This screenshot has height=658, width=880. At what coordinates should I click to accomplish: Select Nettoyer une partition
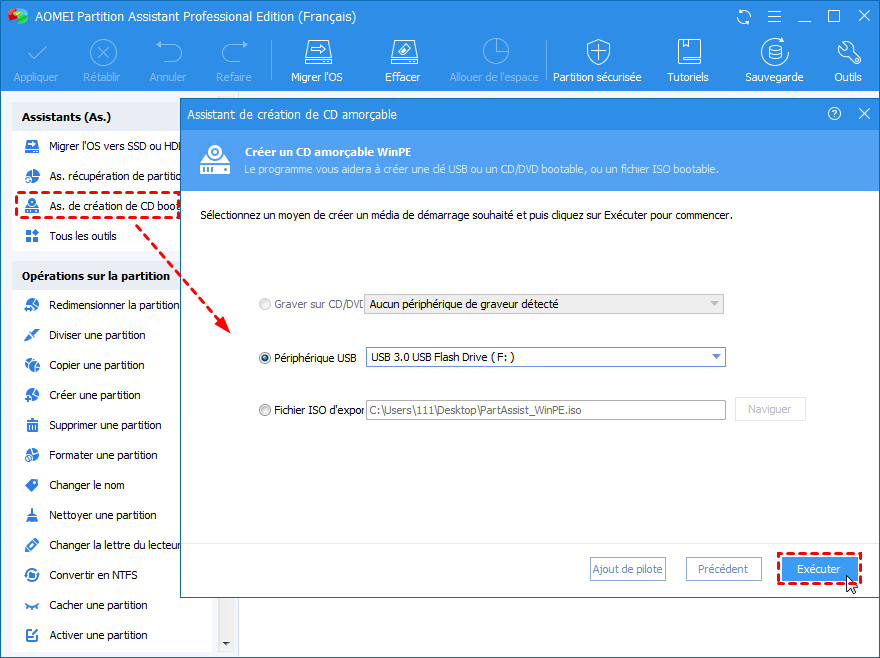click(x=90, y=515)
